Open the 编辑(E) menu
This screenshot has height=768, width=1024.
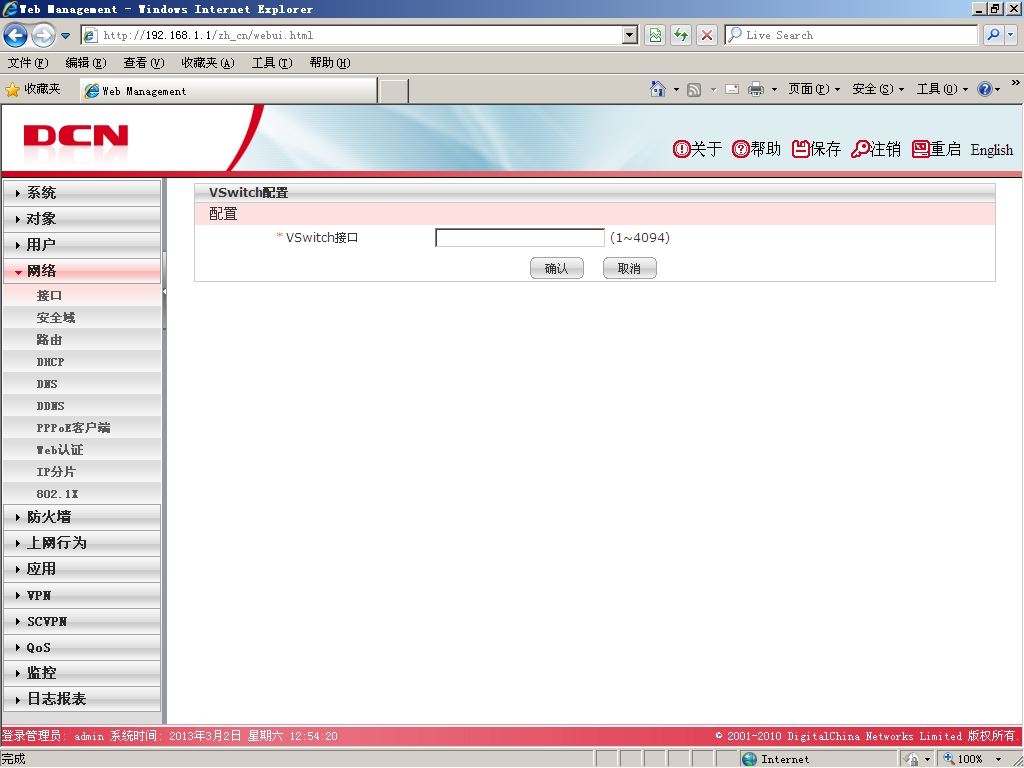[x=86, y=63]
